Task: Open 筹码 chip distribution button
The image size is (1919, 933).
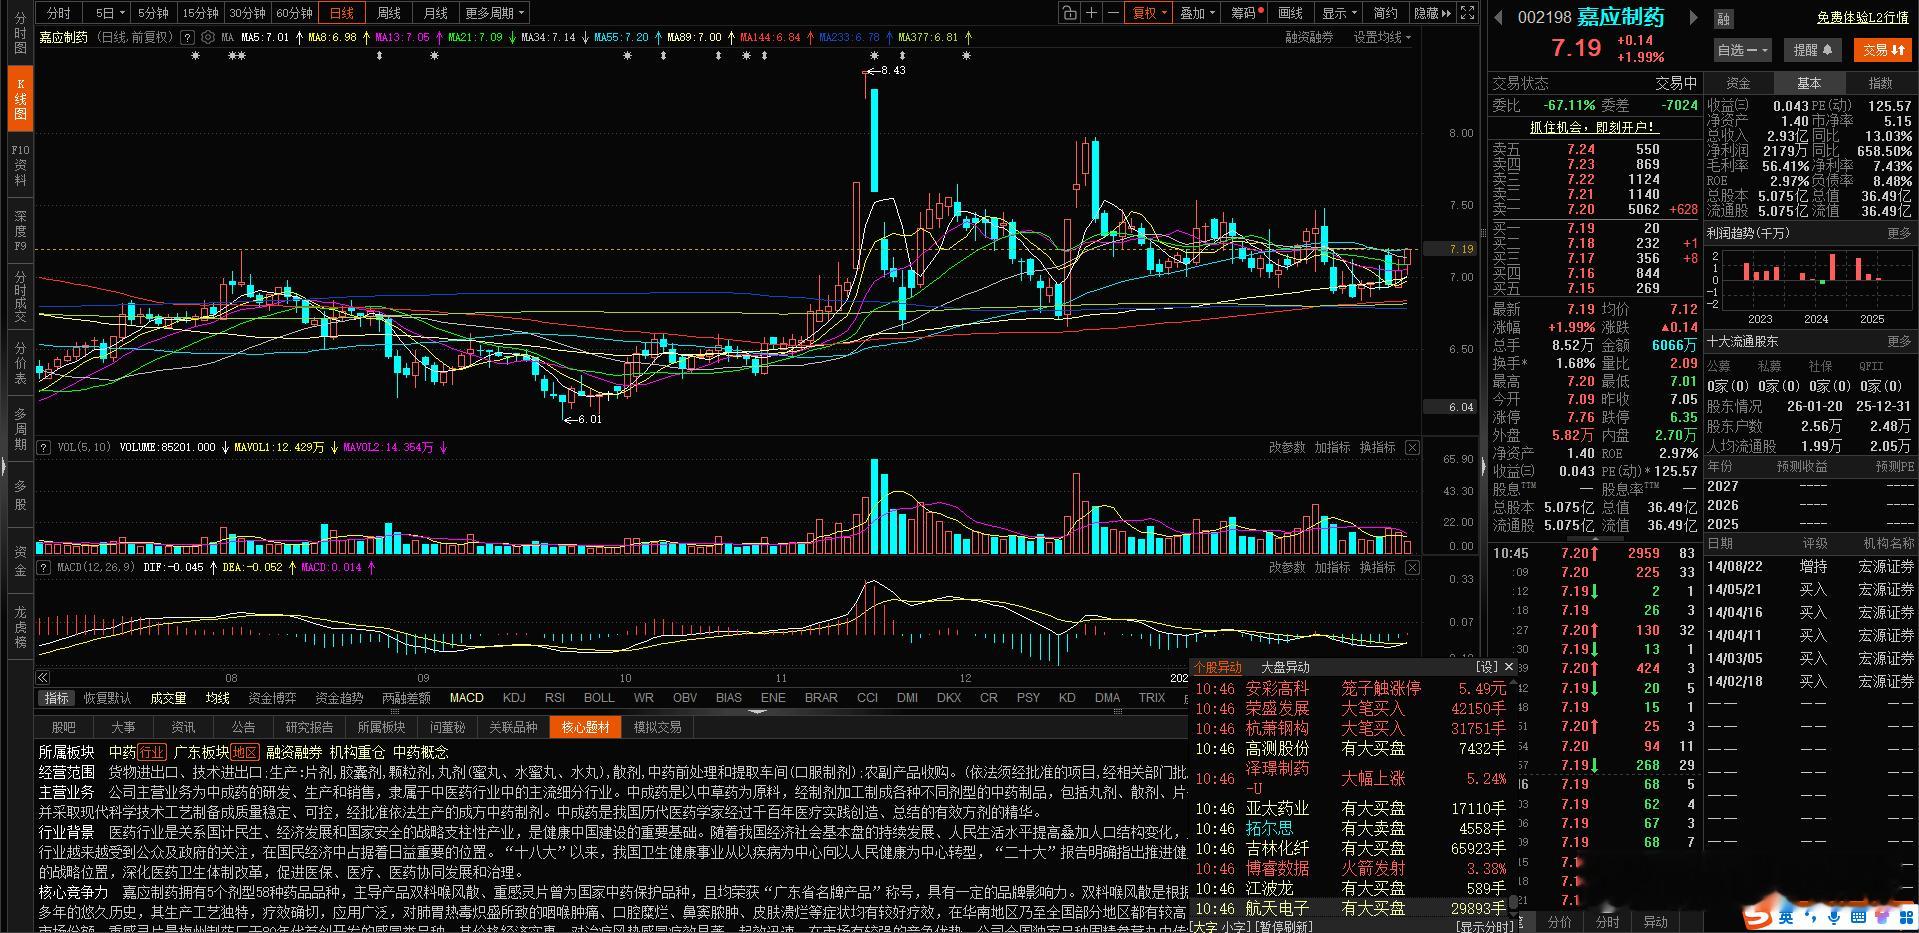Action: pyautogui.click(x=1244, y=13)
